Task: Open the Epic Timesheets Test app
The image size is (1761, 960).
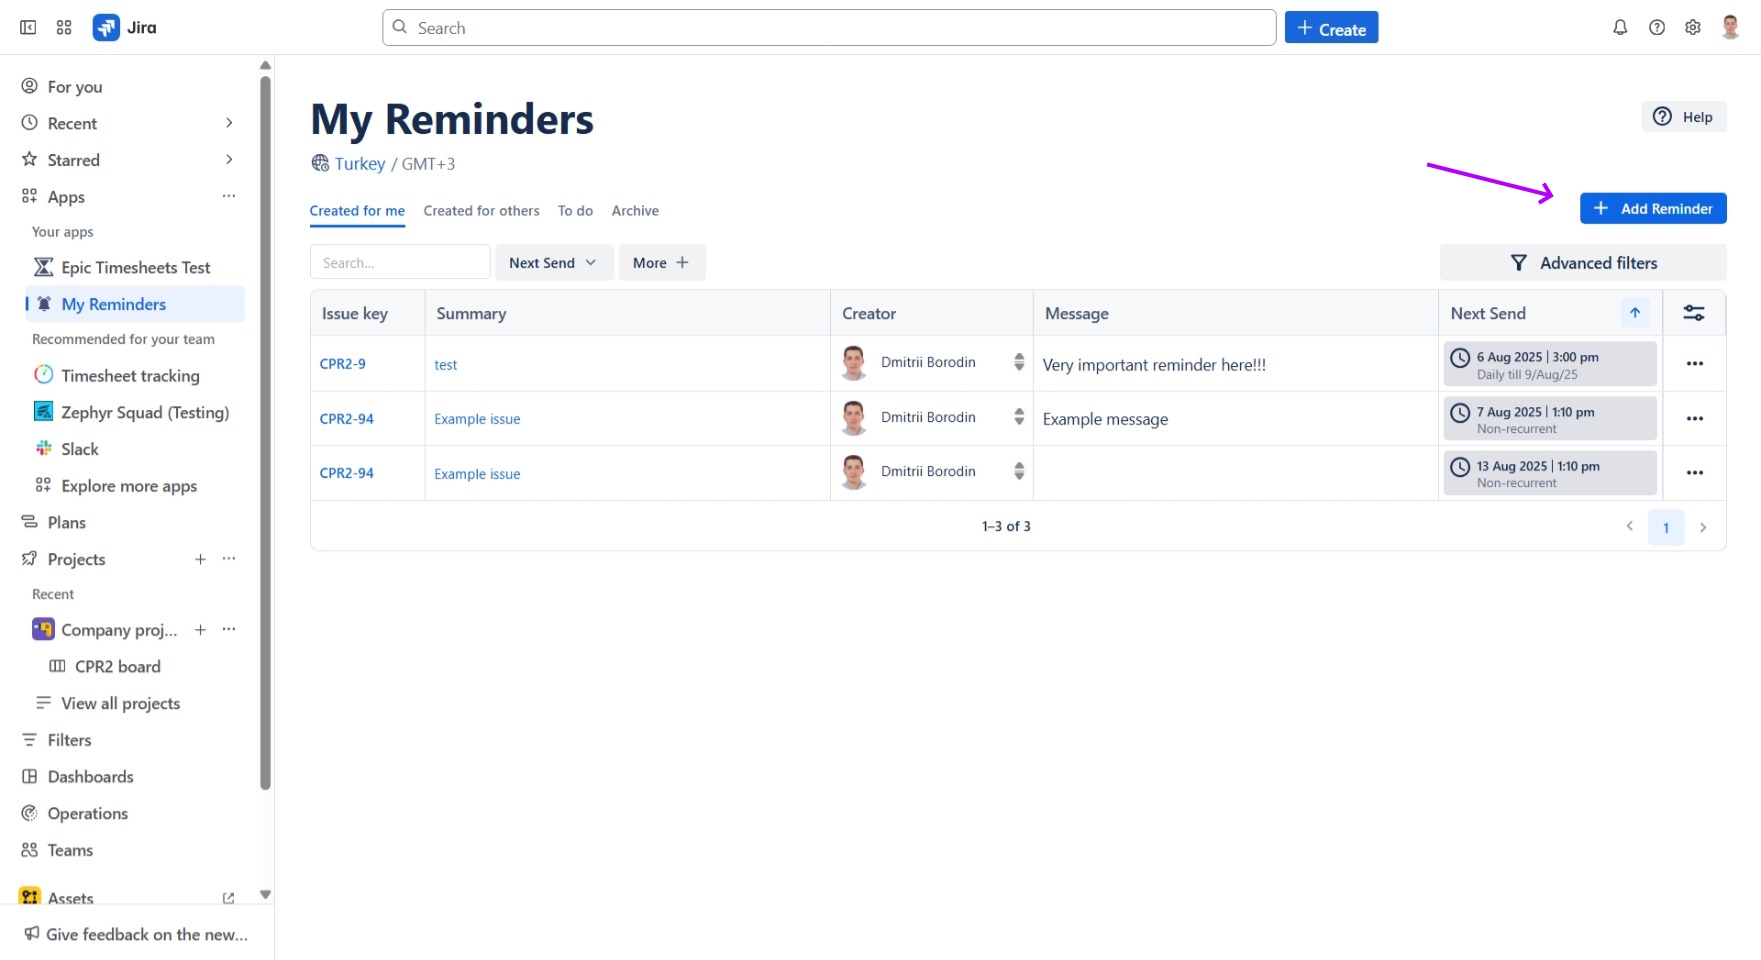Action: tap(135, 267)
